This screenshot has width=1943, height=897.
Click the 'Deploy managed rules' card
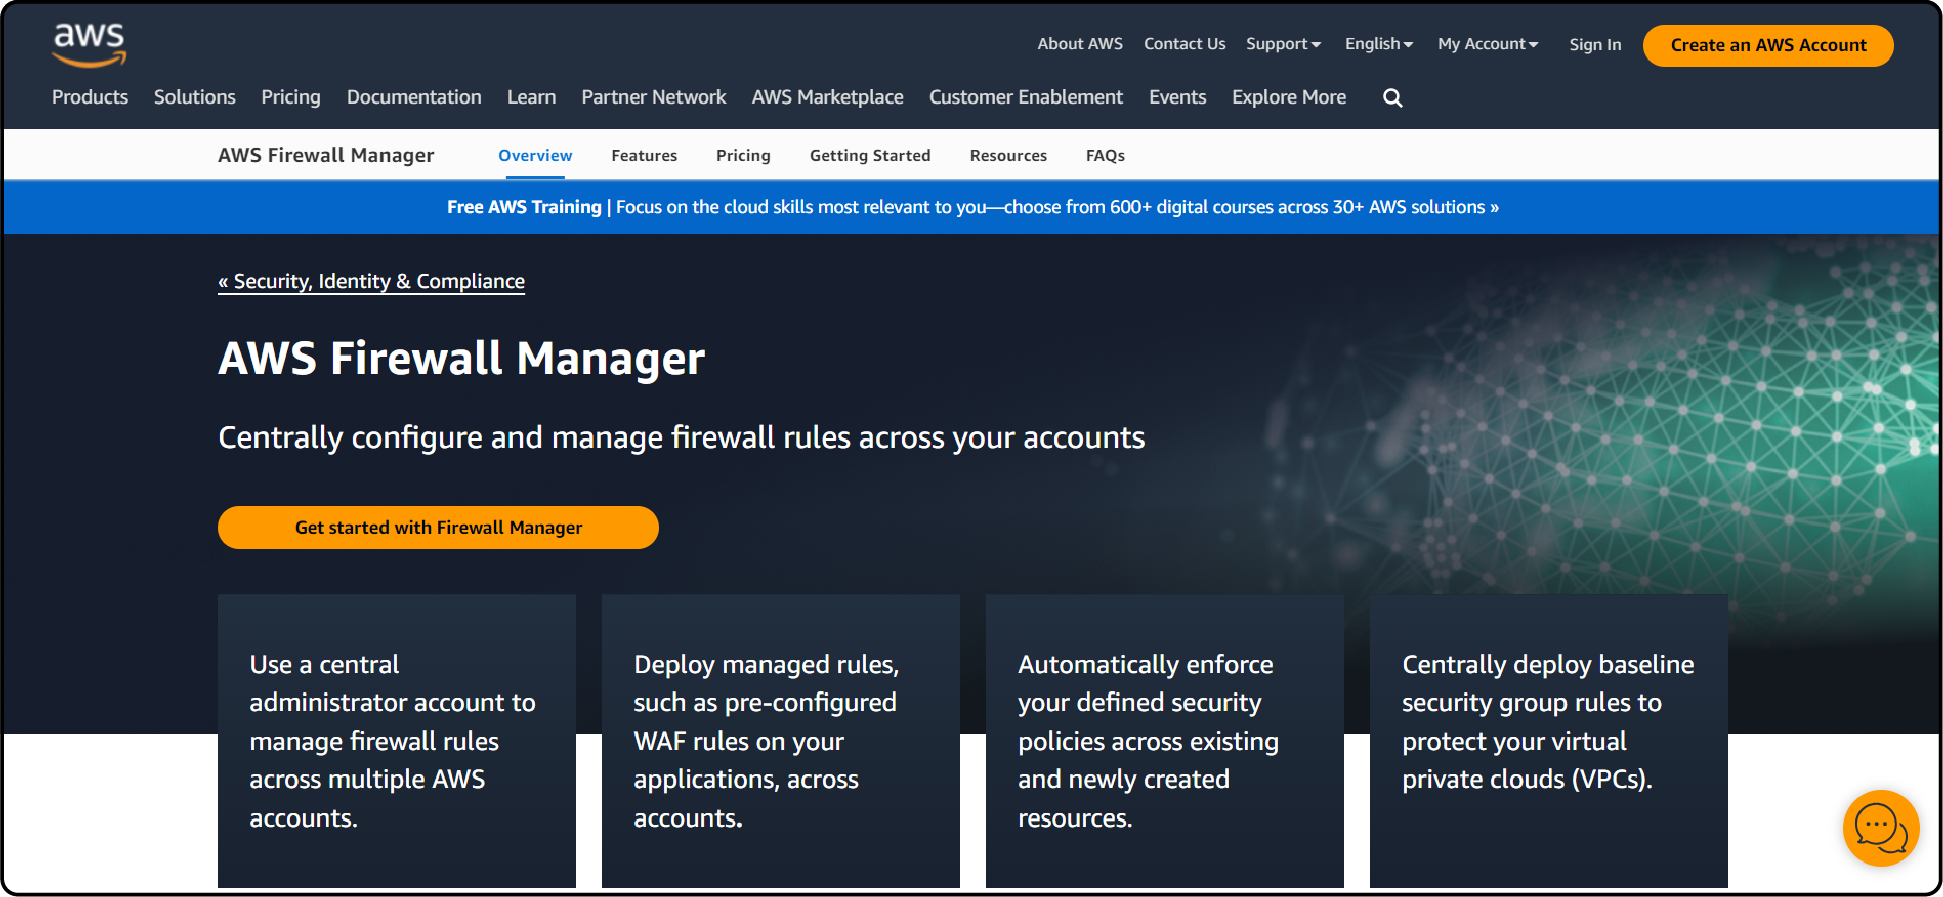pos(781,741)
